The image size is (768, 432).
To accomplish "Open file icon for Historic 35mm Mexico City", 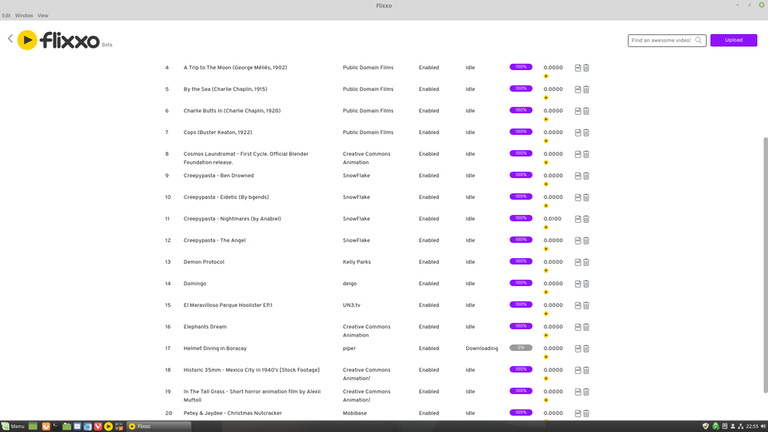I will click(578, 370).
